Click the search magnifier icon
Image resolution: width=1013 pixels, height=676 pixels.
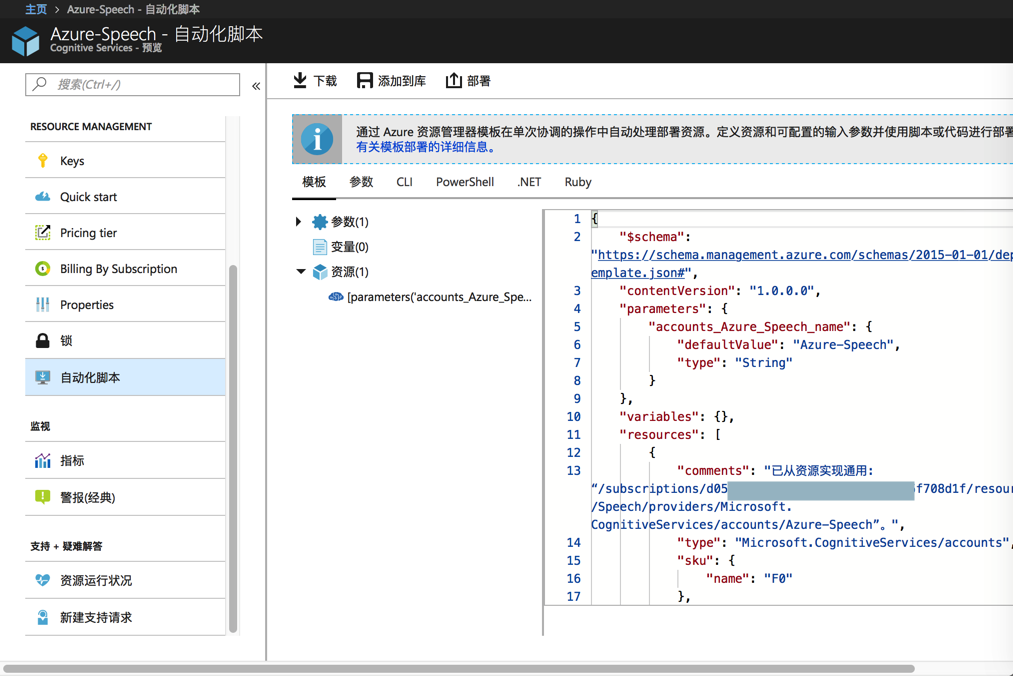[x=40, y=84]
